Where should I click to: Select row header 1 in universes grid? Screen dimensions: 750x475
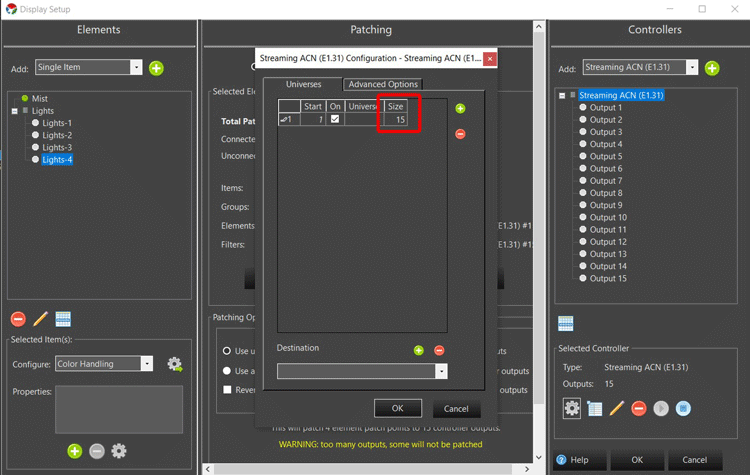(289, 120)
